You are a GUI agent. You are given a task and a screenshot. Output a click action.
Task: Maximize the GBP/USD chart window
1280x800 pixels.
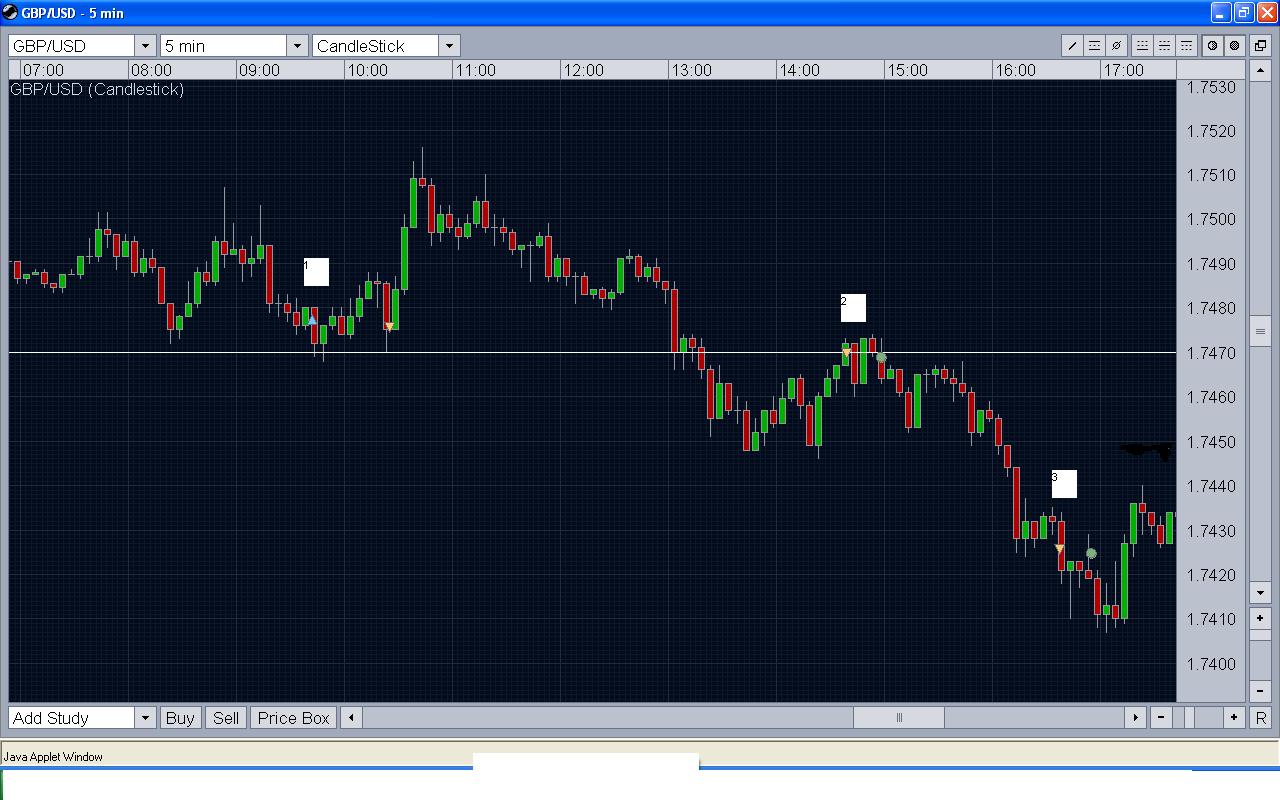click(x=1243, y=13)
